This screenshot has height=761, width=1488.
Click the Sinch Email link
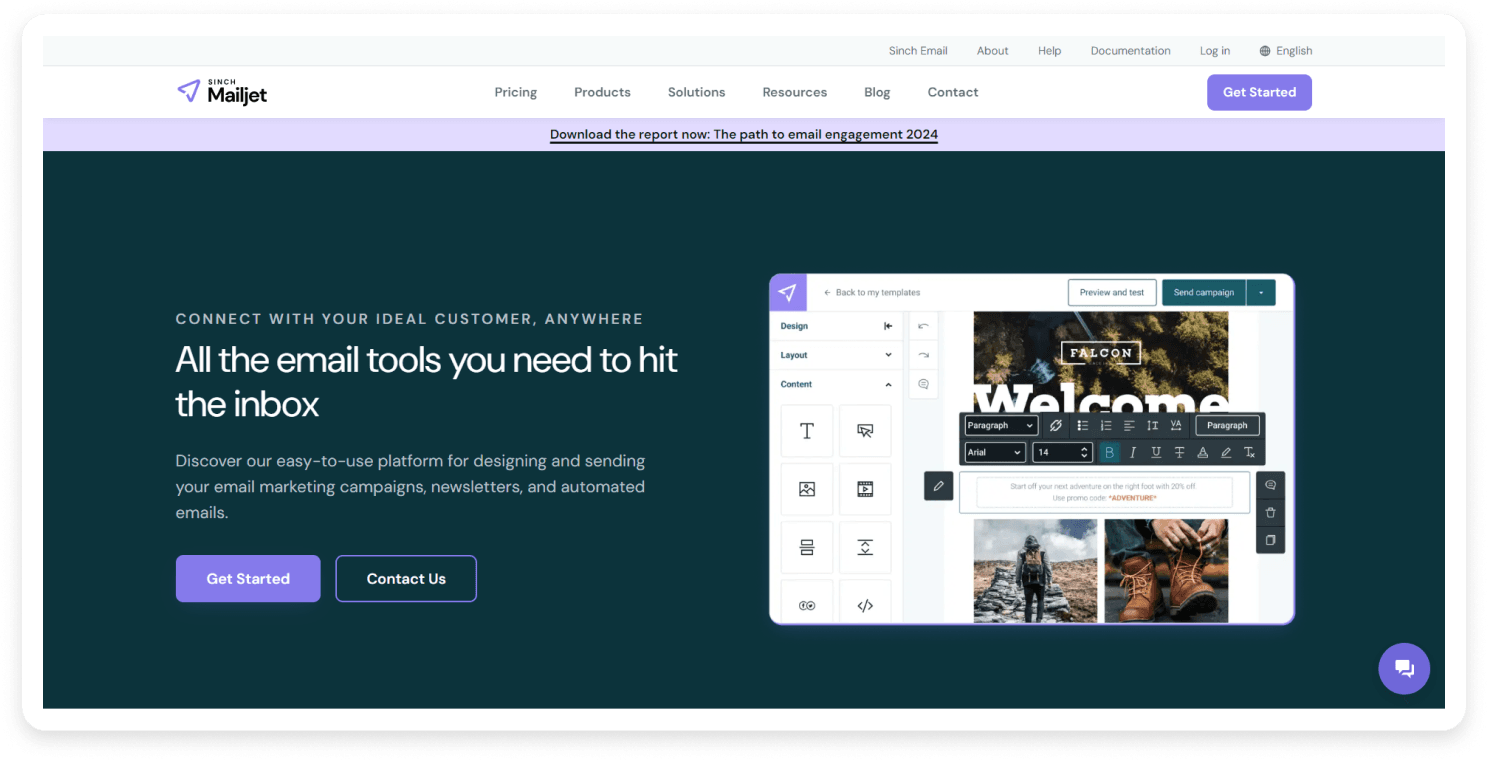(x=918, y=51)
